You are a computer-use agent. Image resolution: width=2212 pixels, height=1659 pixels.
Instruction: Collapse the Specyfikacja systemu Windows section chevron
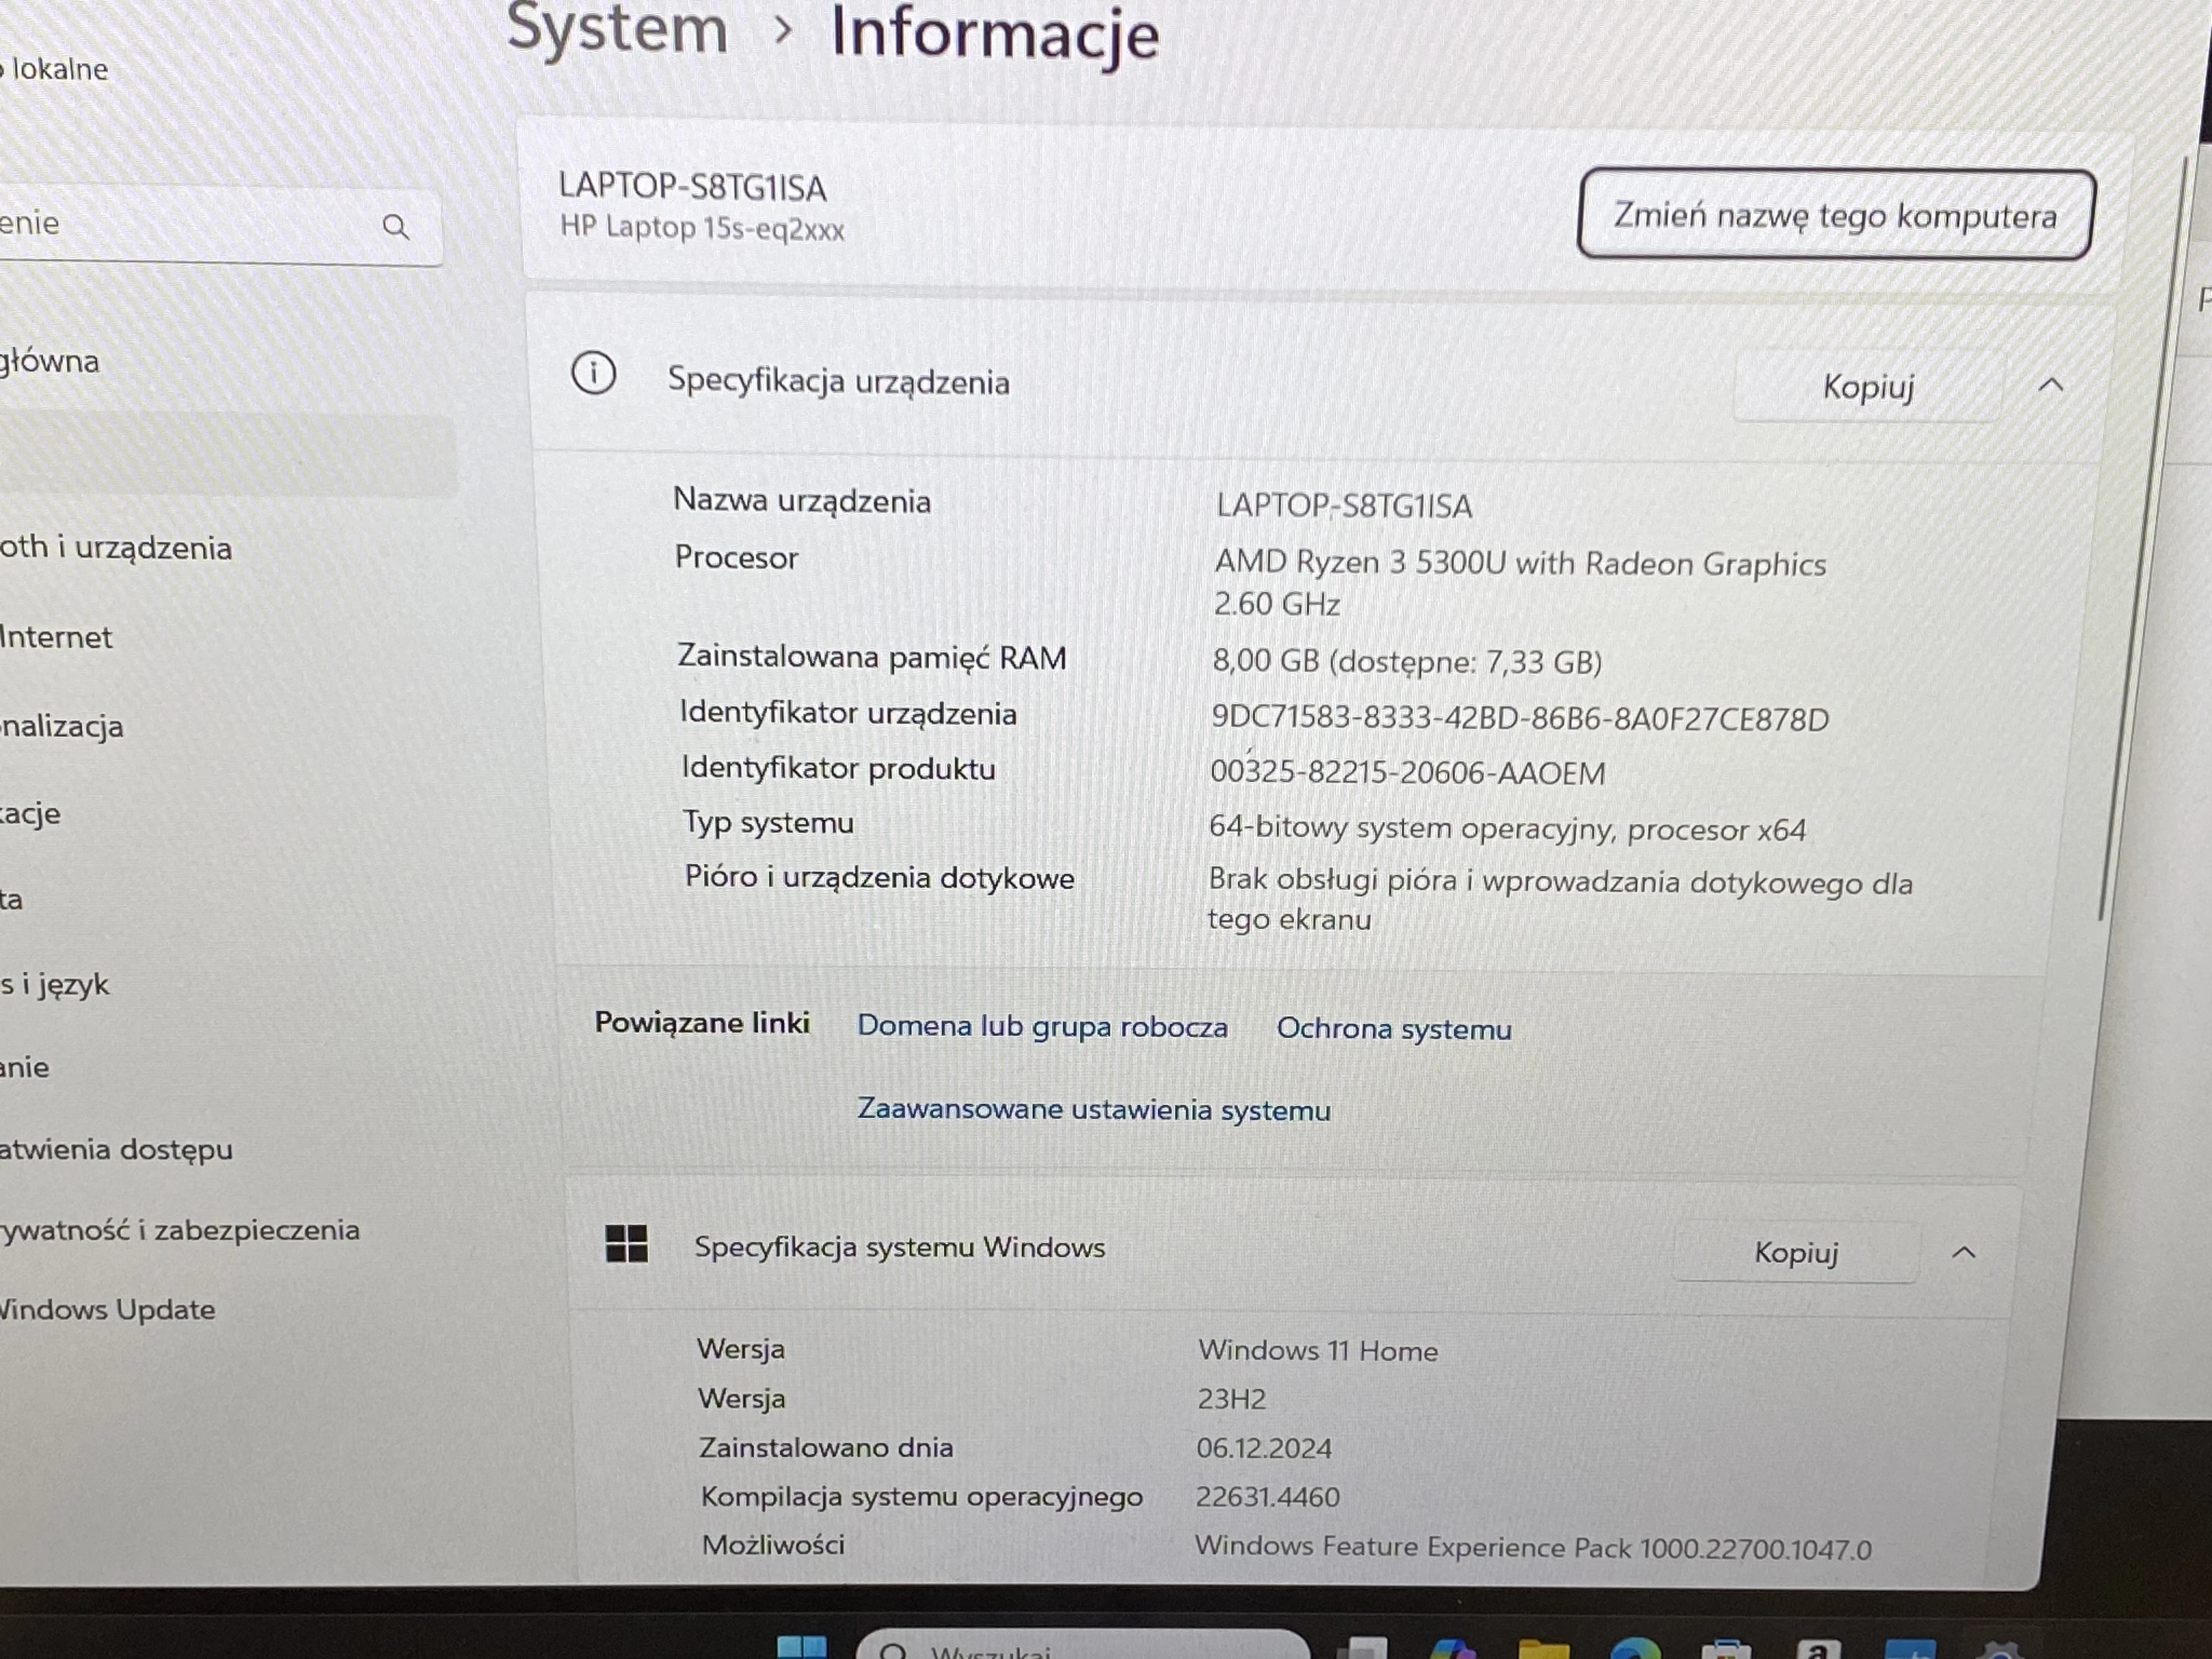point(1964,1252)
